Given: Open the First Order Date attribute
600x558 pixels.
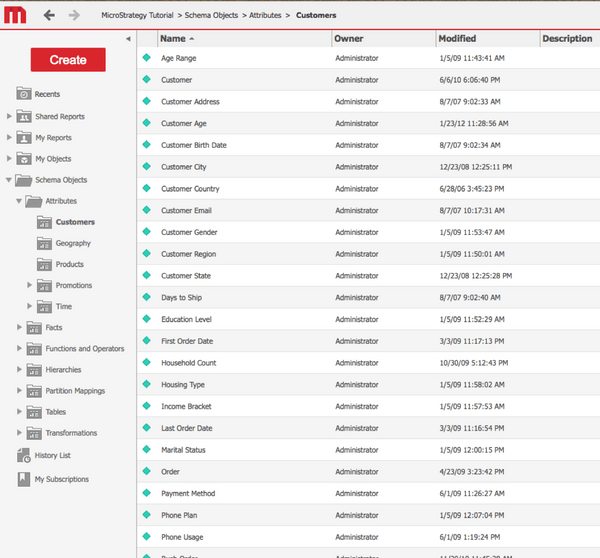Looking at the screenshot, I should (187, 341).
